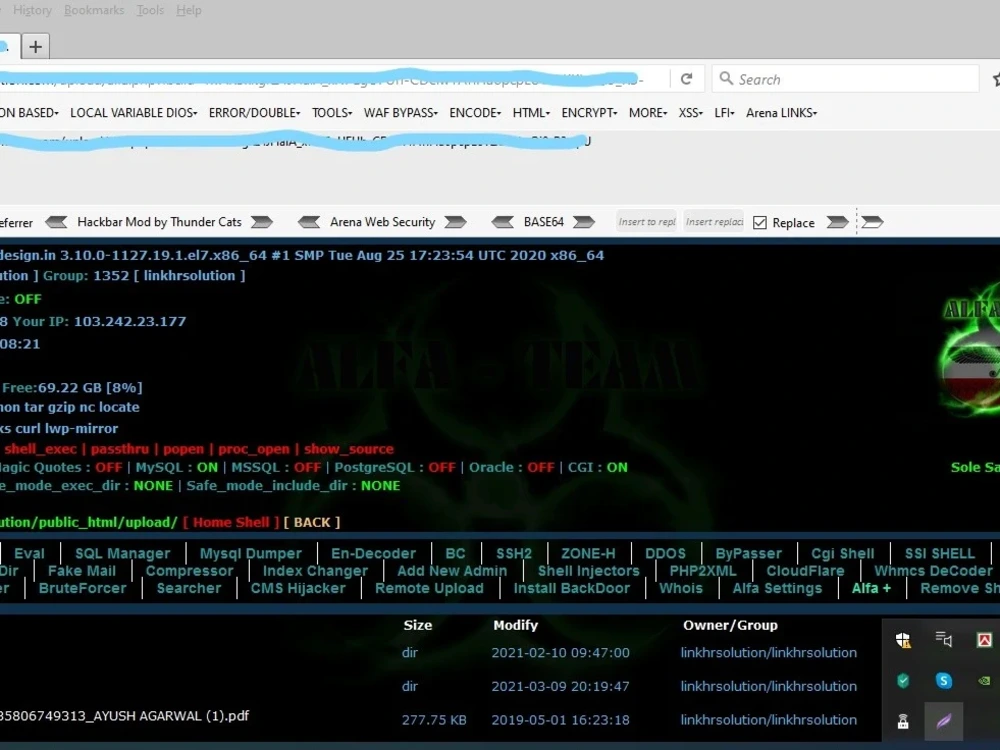Image resolution: width=1000 pixels, height=750 pixels.
Task: Expand Arena LINKS dropdown
Action: click(x=781, y=113)
